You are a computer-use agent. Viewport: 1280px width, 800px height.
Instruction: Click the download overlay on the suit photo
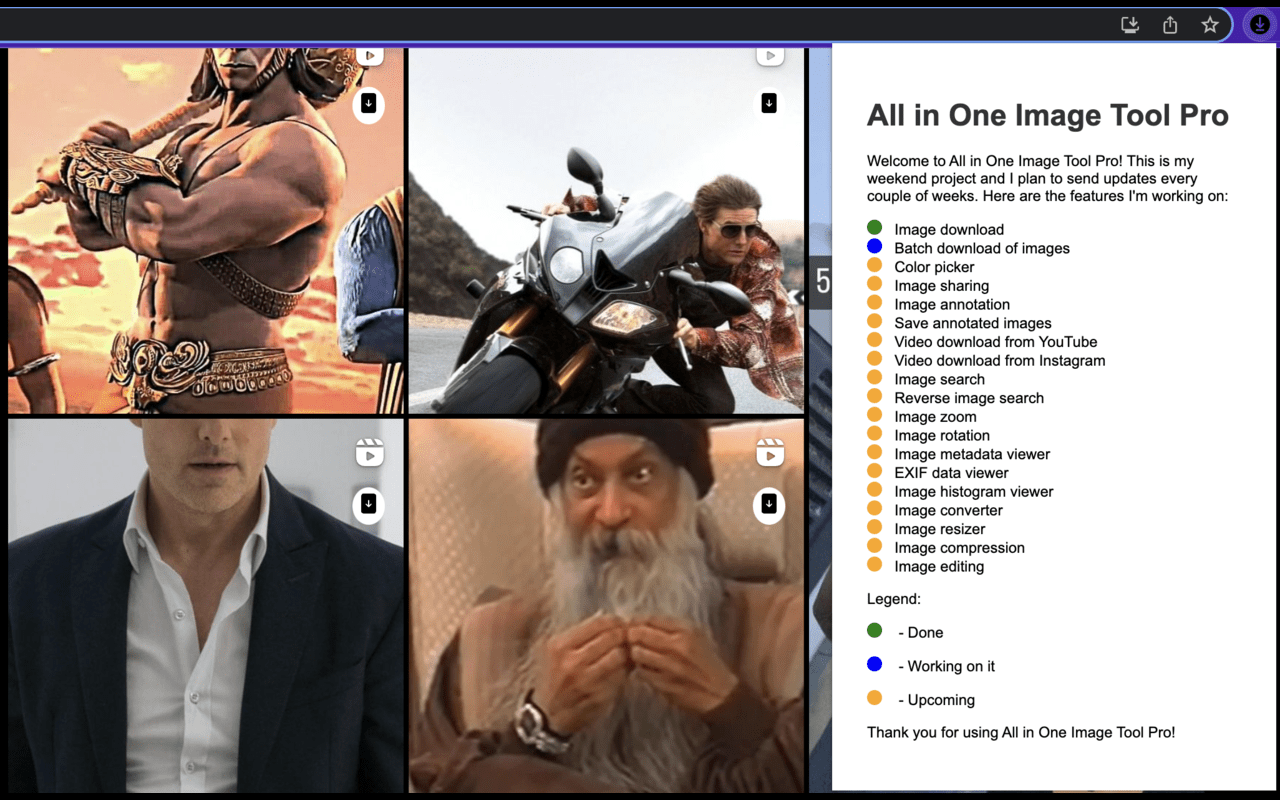click(368, 505)
